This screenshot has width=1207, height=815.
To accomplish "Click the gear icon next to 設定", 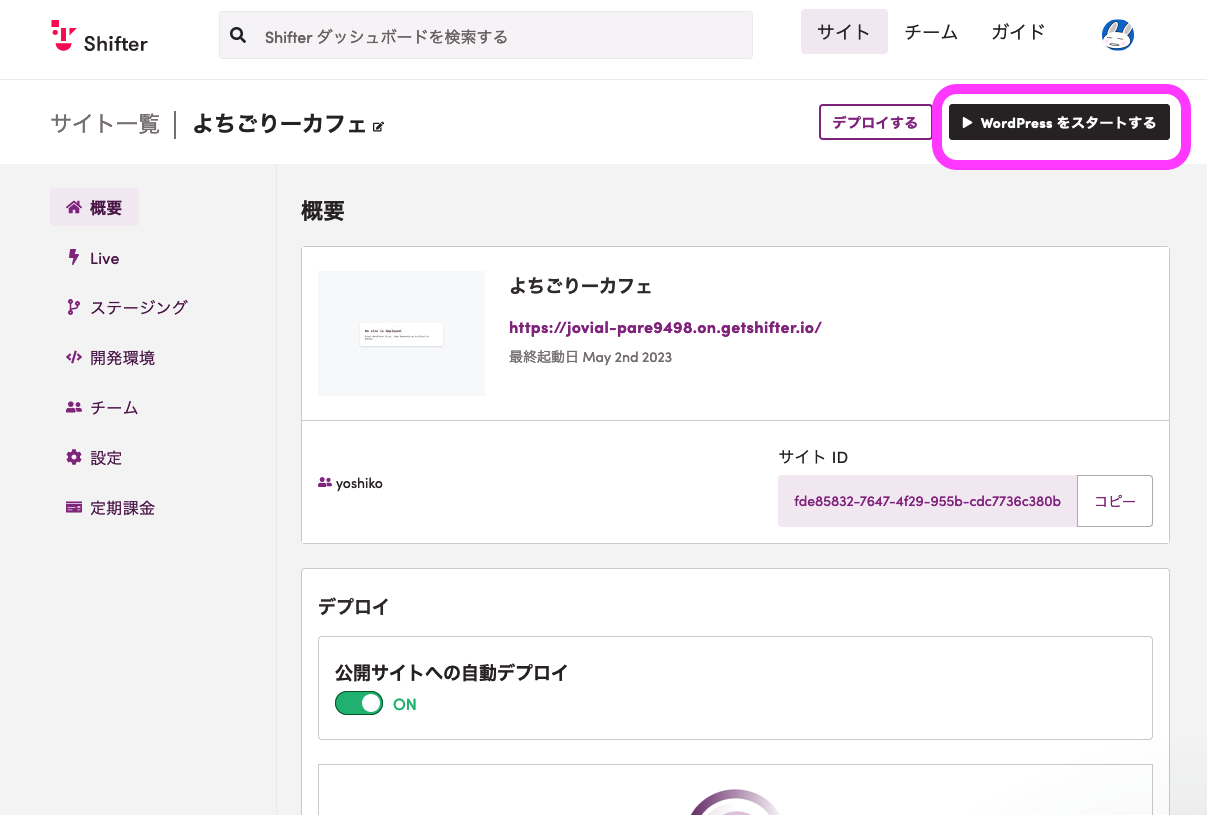I will [x=73, y=458].
